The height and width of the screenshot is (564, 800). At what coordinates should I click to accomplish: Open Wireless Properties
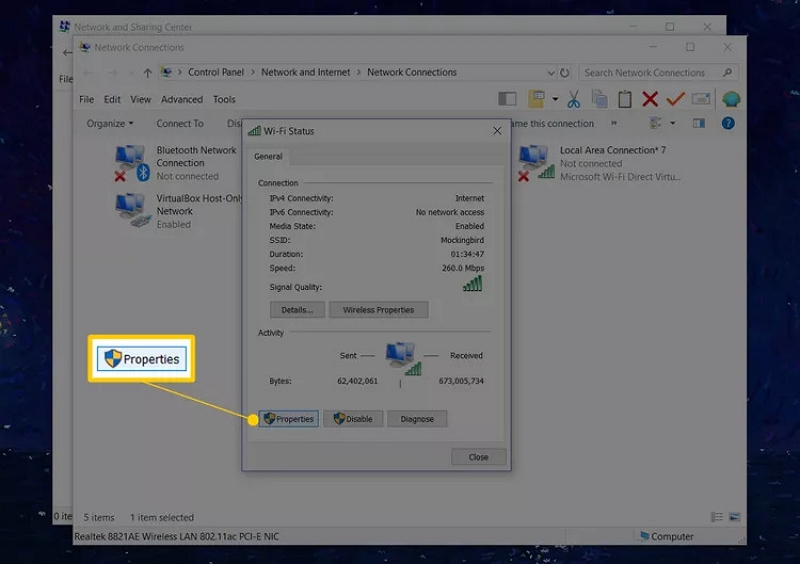378,310
